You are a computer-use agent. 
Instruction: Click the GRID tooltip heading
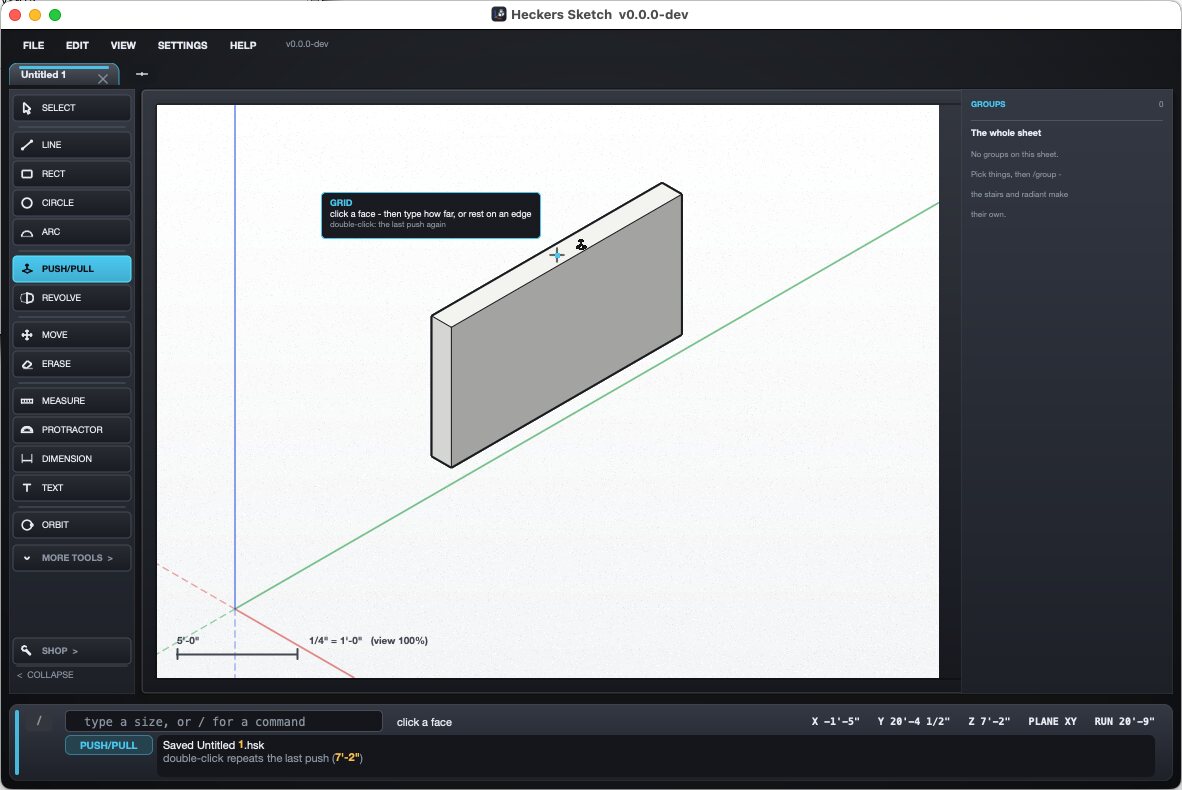[x=341, y=203]
